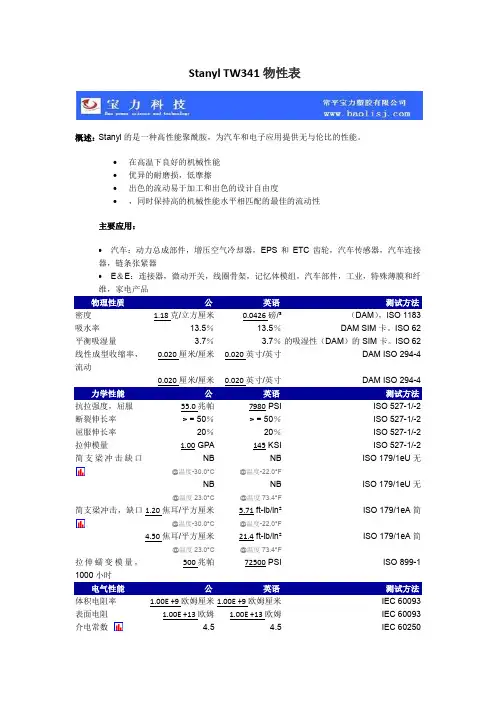Click the 概述 label in the overview line
The height and width of the screenshot is (702, 496).
point(85,137)
